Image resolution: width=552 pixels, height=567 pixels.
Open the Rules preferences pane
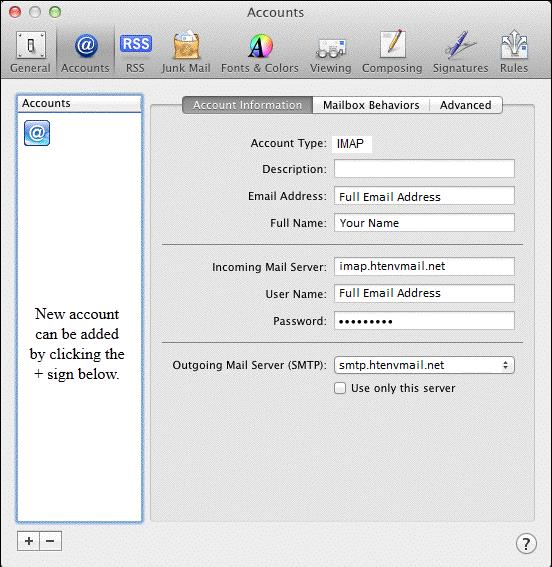point(514,52)
